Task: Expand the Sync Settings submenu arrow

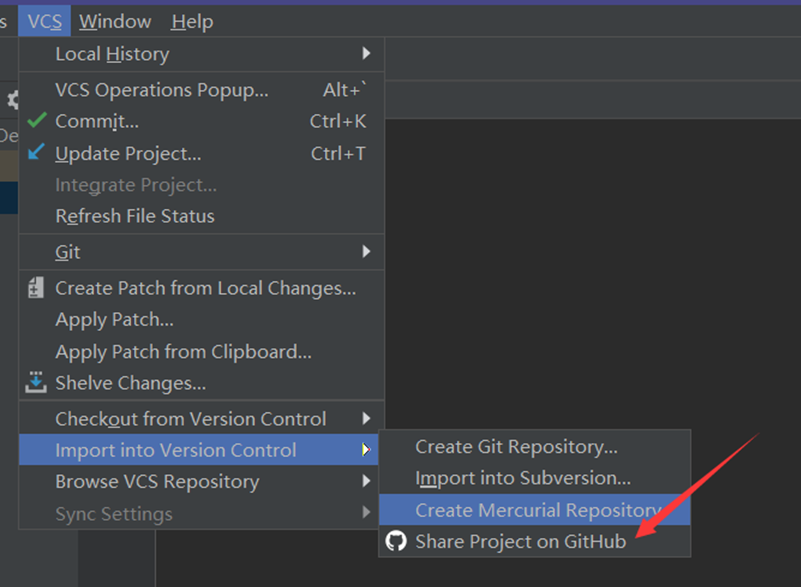Action: [366, 512]
